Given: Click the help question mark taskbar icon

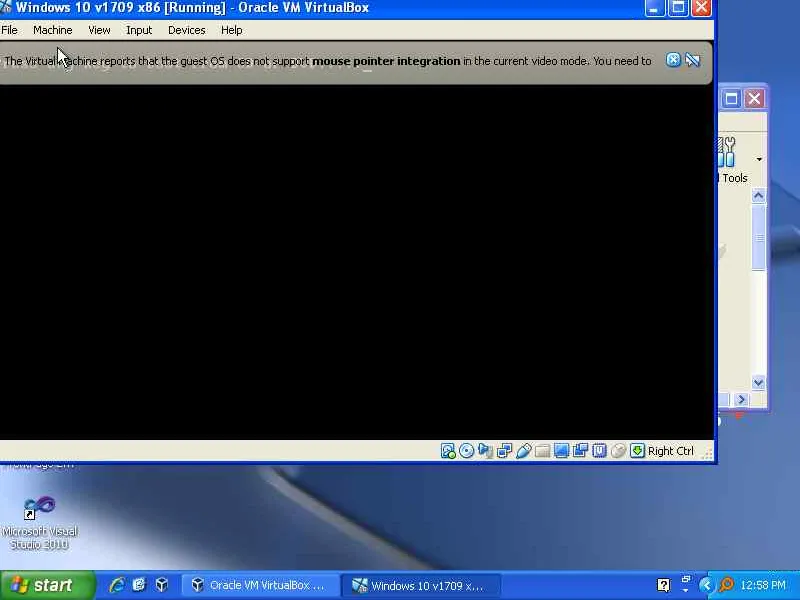Looking at the screenshot, I should pos(663,585).
